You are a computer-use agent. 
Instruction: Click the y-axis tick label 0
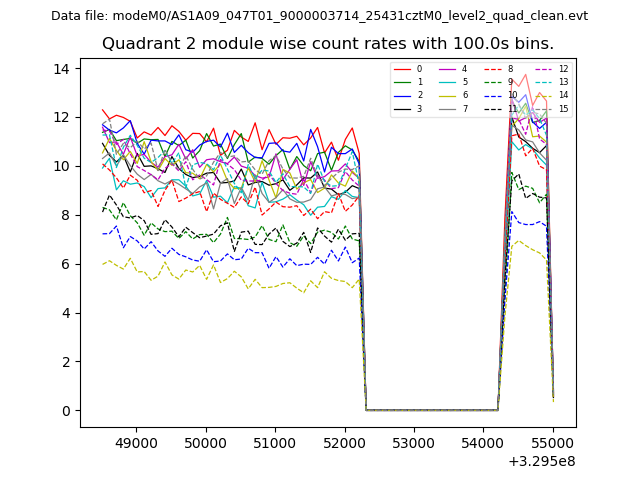[66, 411]
